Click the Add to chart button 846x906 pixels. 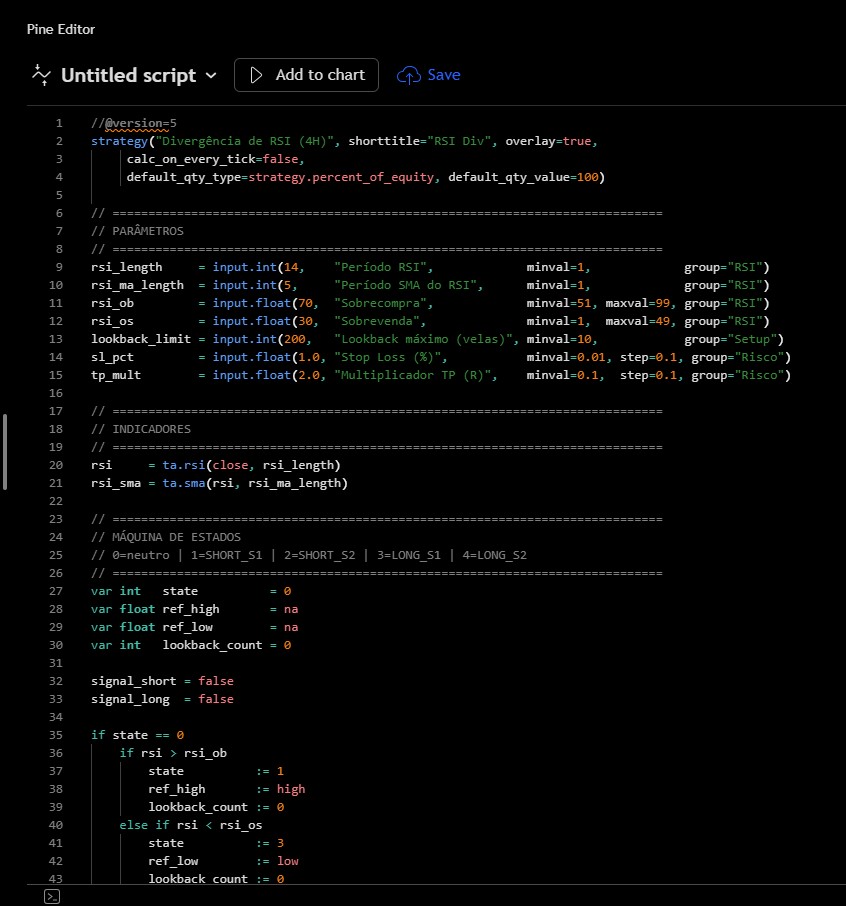pyautogui.click(x=306, y=75)
